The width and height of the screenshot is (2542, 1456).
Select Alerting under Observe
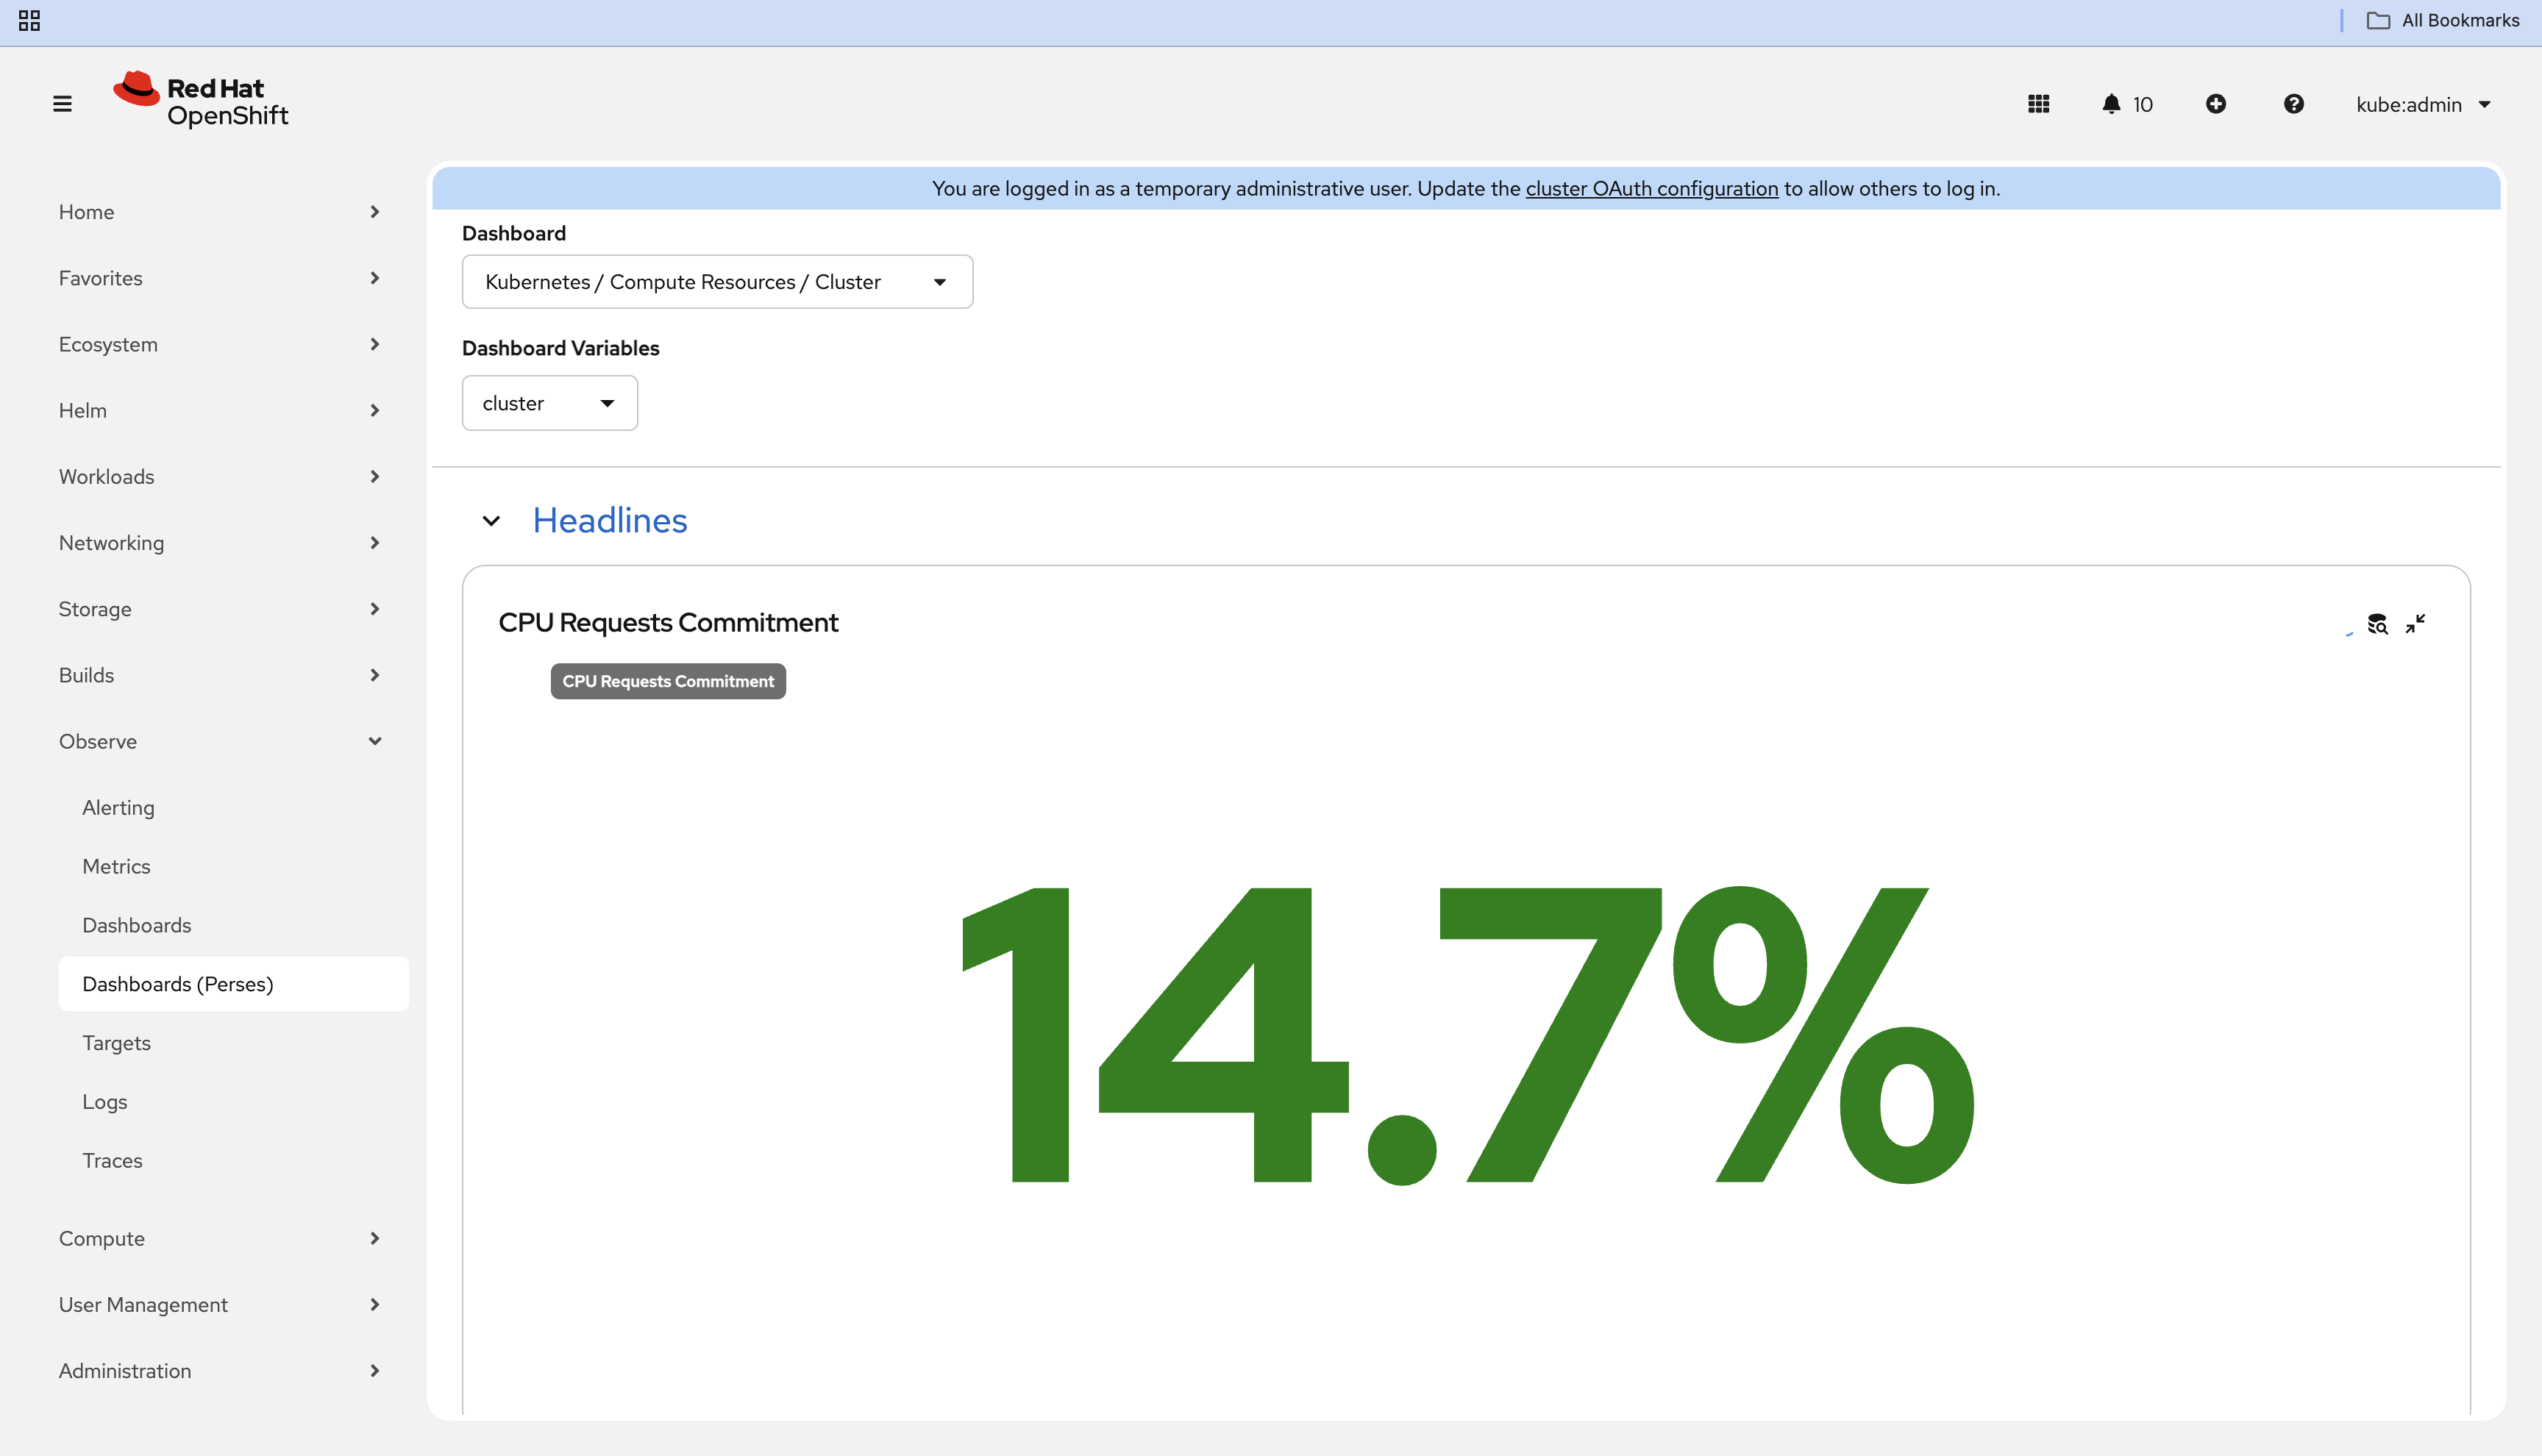(x=118, y=808)
